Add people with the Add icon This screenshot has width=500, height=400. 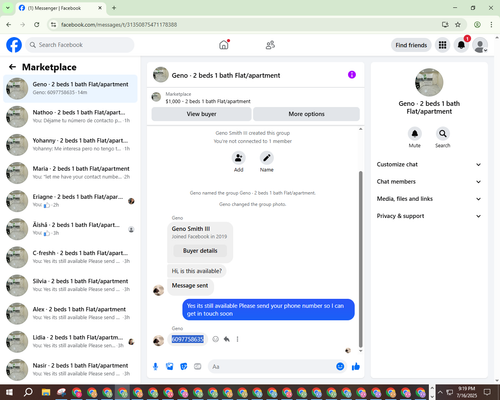pos(239,158)
